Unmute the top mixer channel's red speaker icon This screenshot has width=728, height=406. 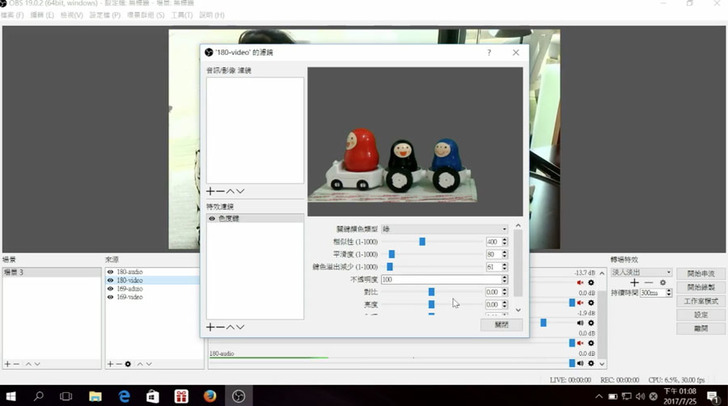pos(580,283)
